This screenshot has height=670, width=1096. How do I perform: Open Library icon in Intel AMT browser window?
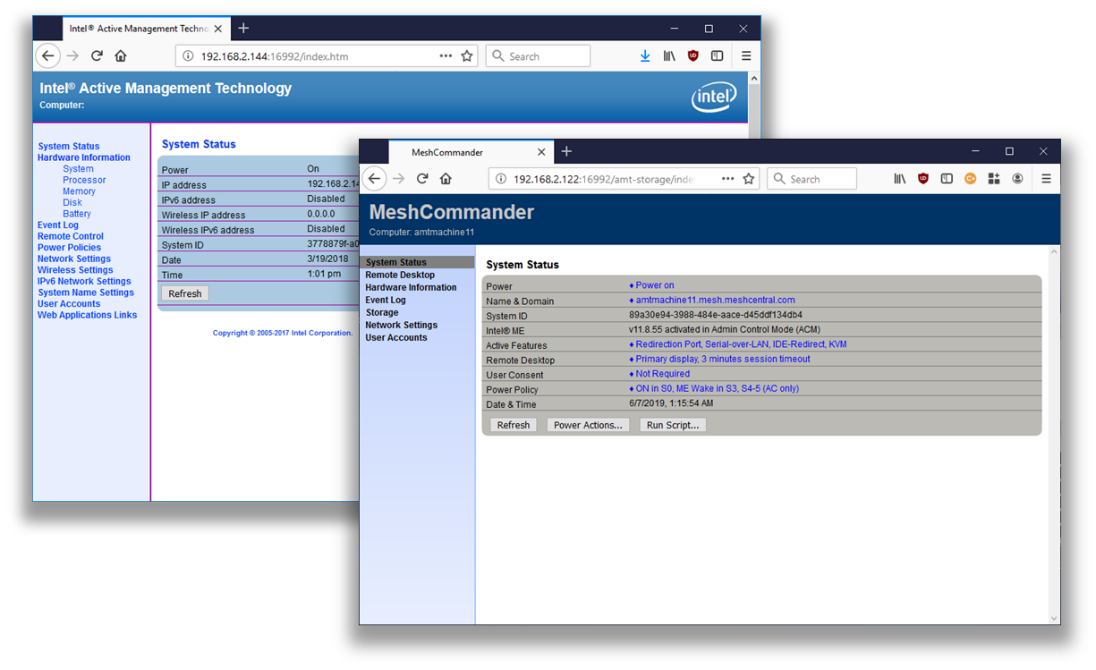pos(669,56)
